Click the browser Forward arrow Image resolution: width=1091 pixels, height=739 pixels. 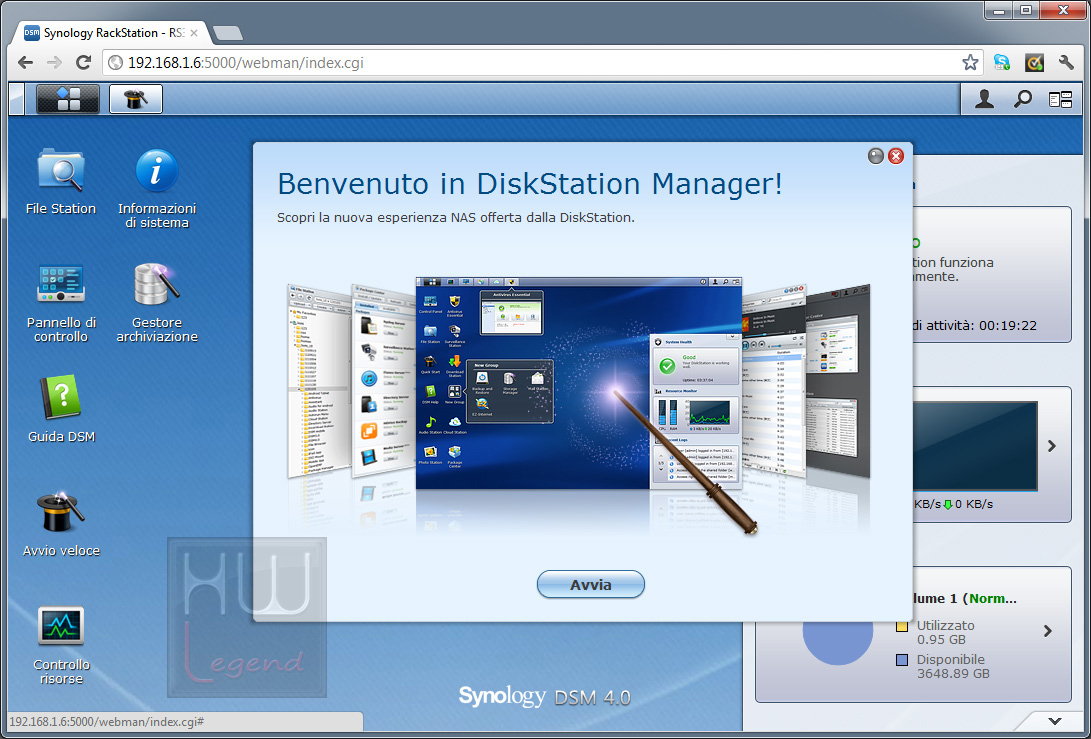[54, 63]
